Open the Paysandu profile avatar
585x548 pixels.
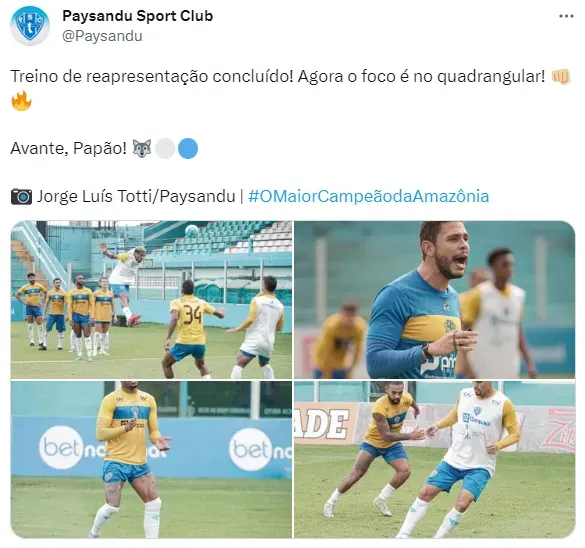(30, 26)
